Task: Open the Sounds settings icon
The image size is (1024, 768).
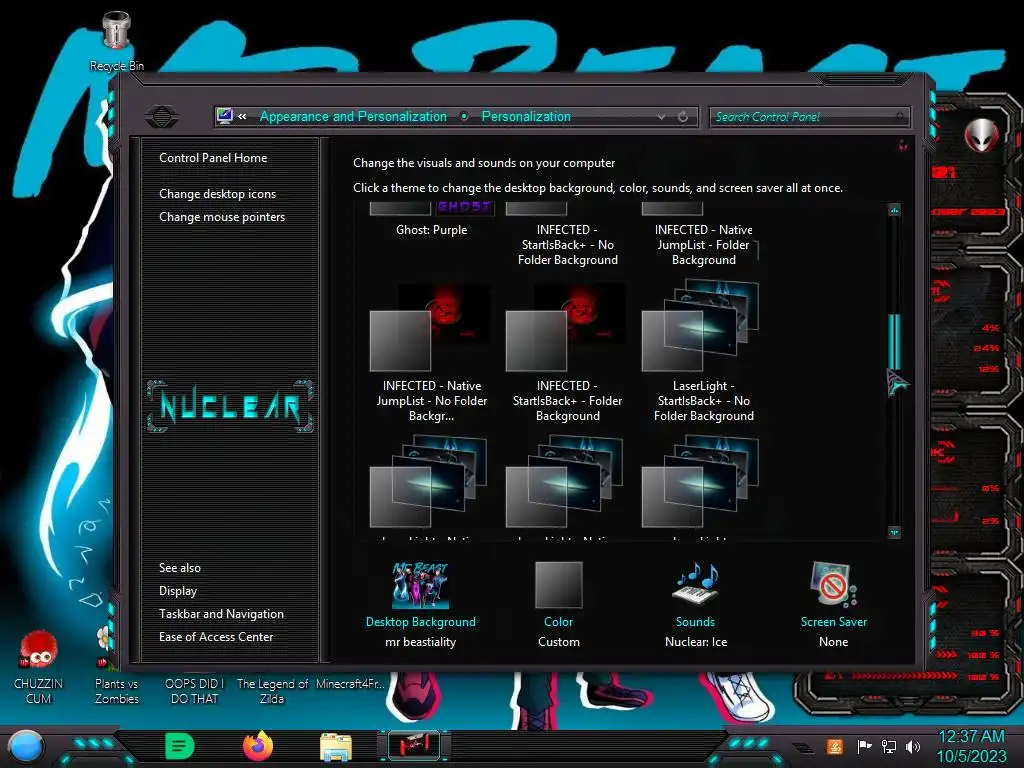Action: [x=696, y=583]
